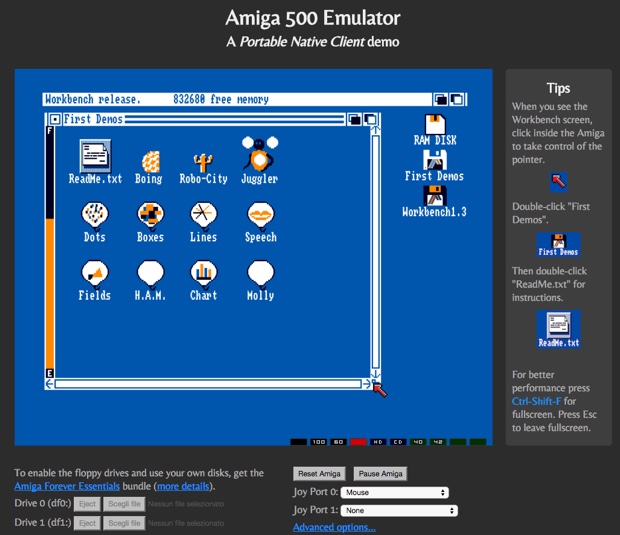Click the Pause Amiga button
620x535 pixels.
point(380,474)
